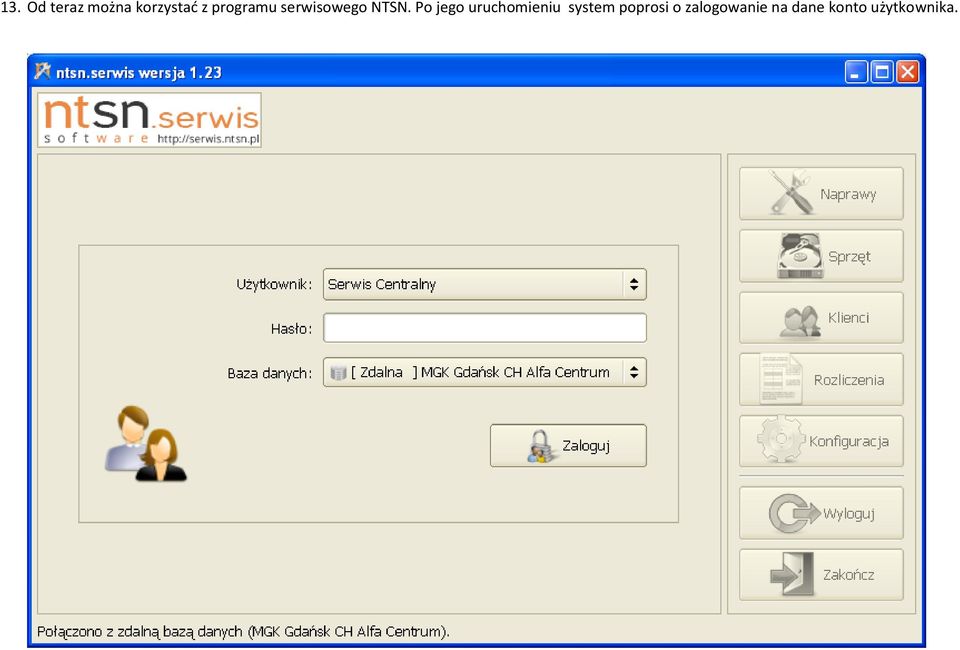Close the ntsn.serwis window

click(x=907, y=72)
